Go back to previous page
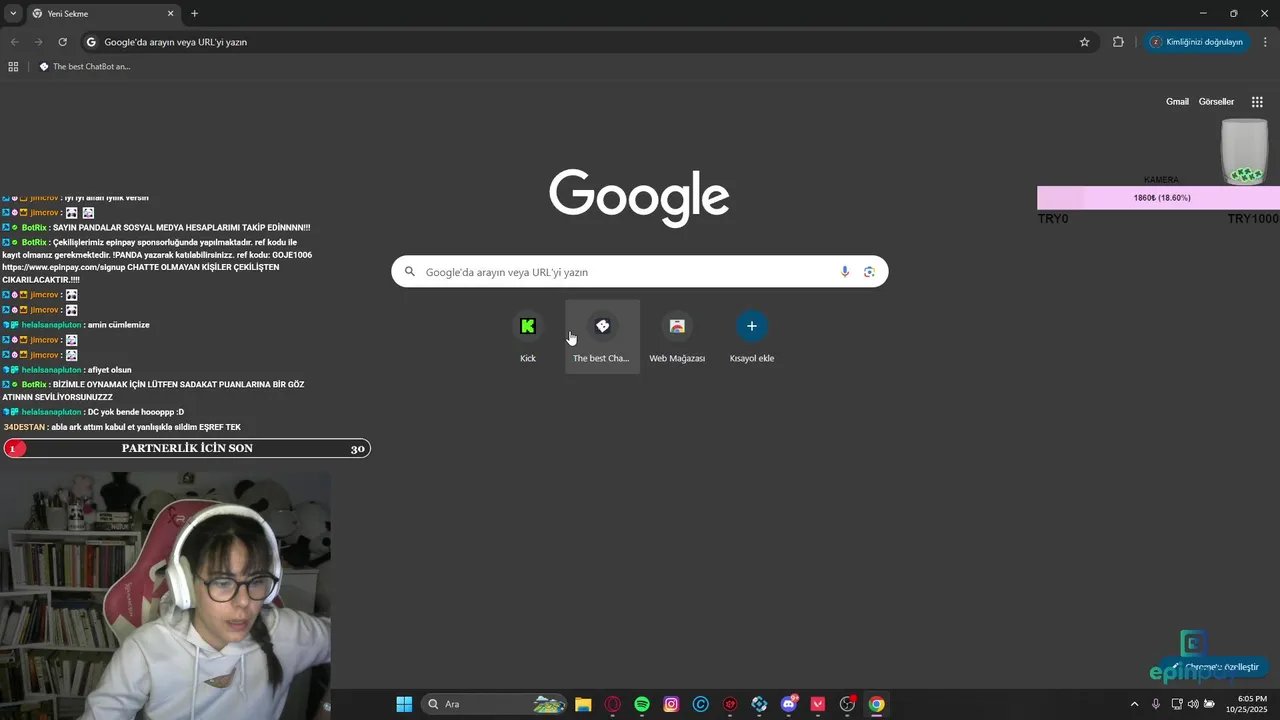Screen dimensions: 1280x720 pos(14,42)
